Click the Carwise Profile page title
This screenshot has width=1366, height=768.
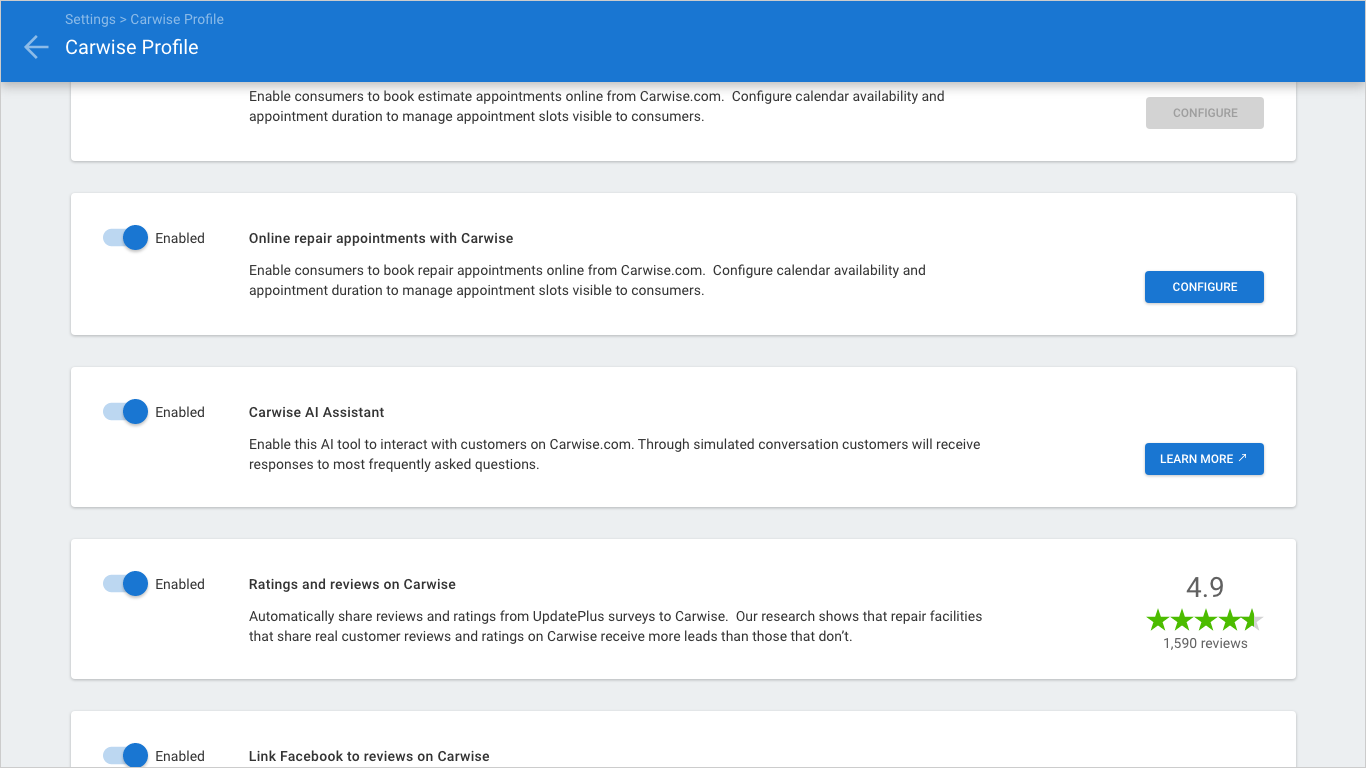pyautogui.click(x=132, y=47)
